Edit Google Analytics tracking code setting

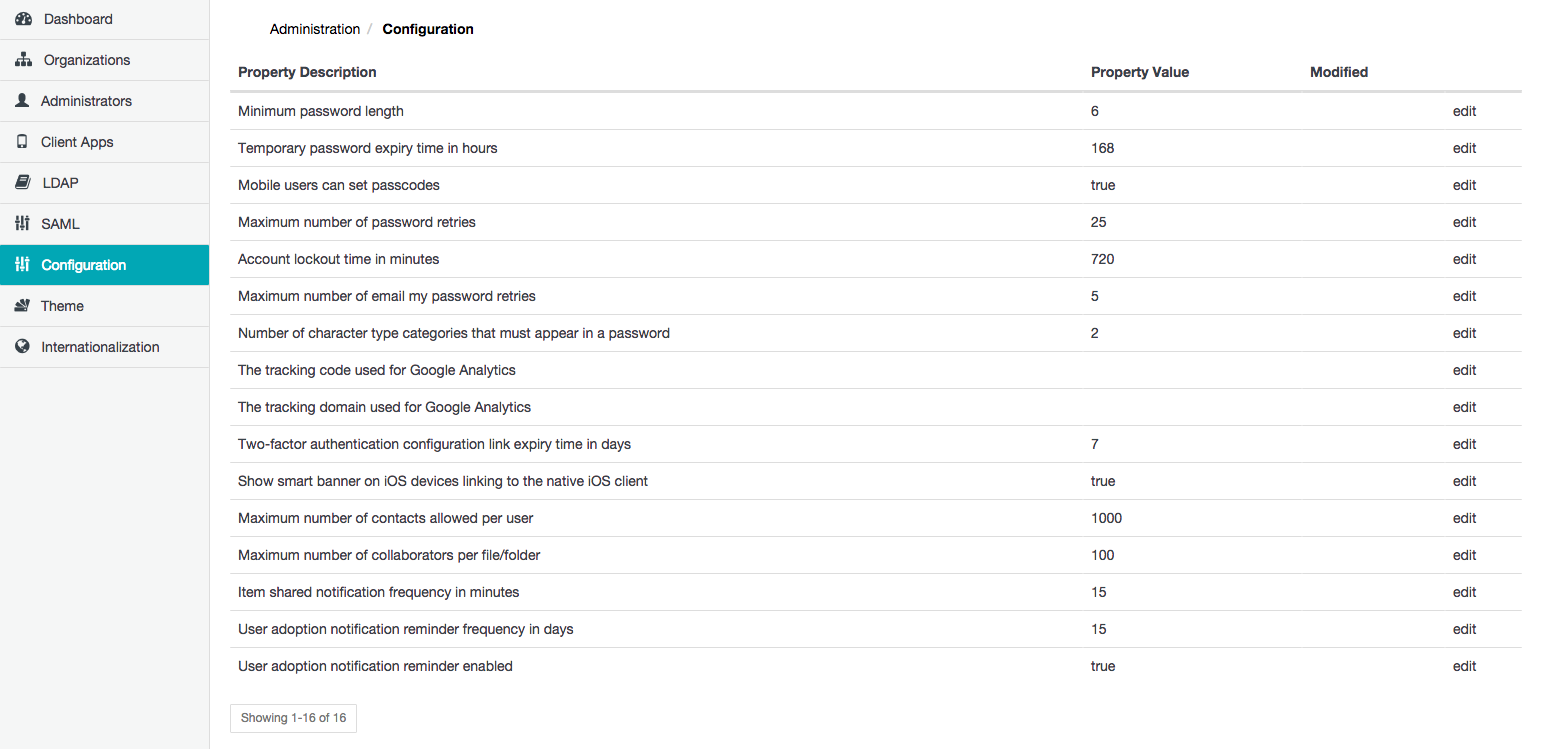(x=1464, y=370)
